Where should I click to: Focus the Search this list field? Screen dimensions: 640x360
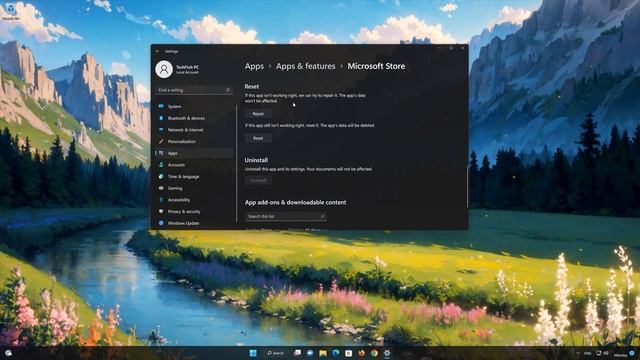pyautogui.click(x=285, y=216)
